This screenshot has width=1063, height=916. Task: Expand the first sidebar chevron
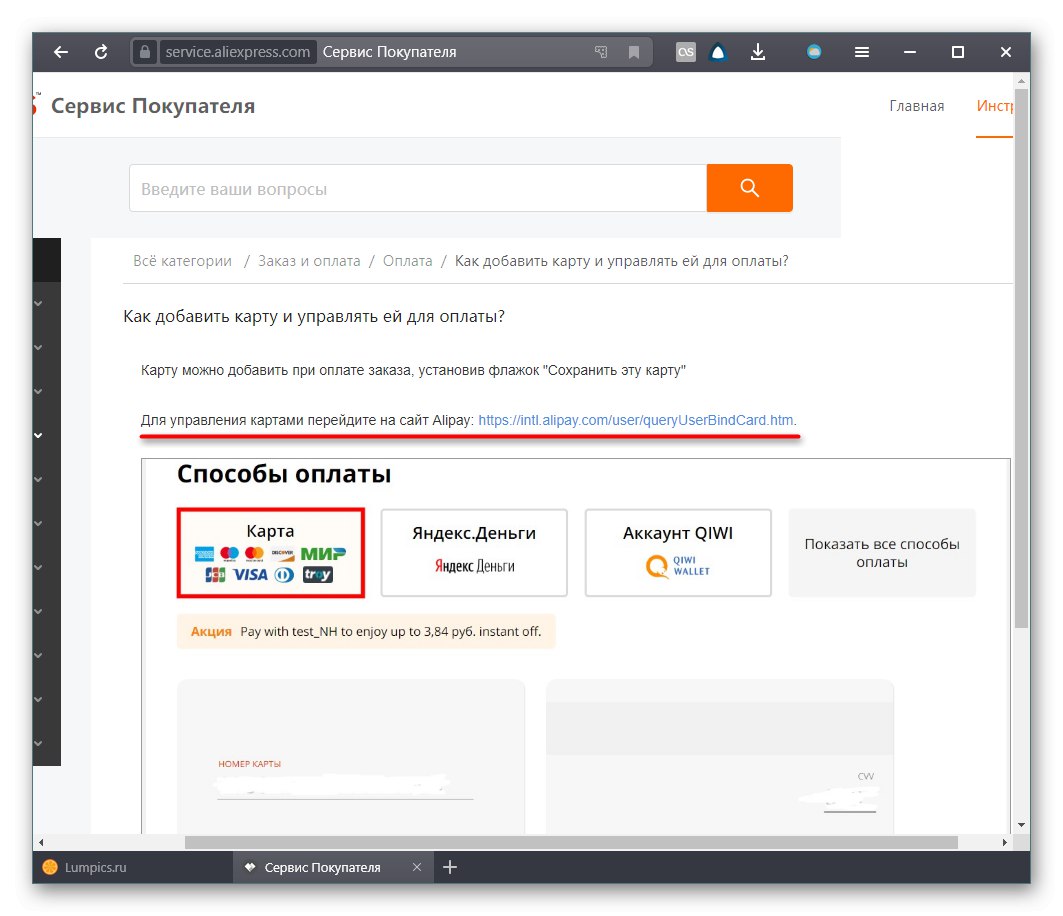click(x=38, y=303)
